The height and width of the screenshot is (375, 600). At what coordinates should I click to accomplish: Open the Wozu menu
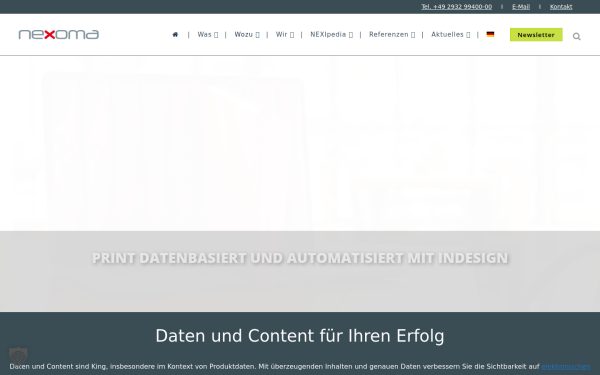point(243,34)
